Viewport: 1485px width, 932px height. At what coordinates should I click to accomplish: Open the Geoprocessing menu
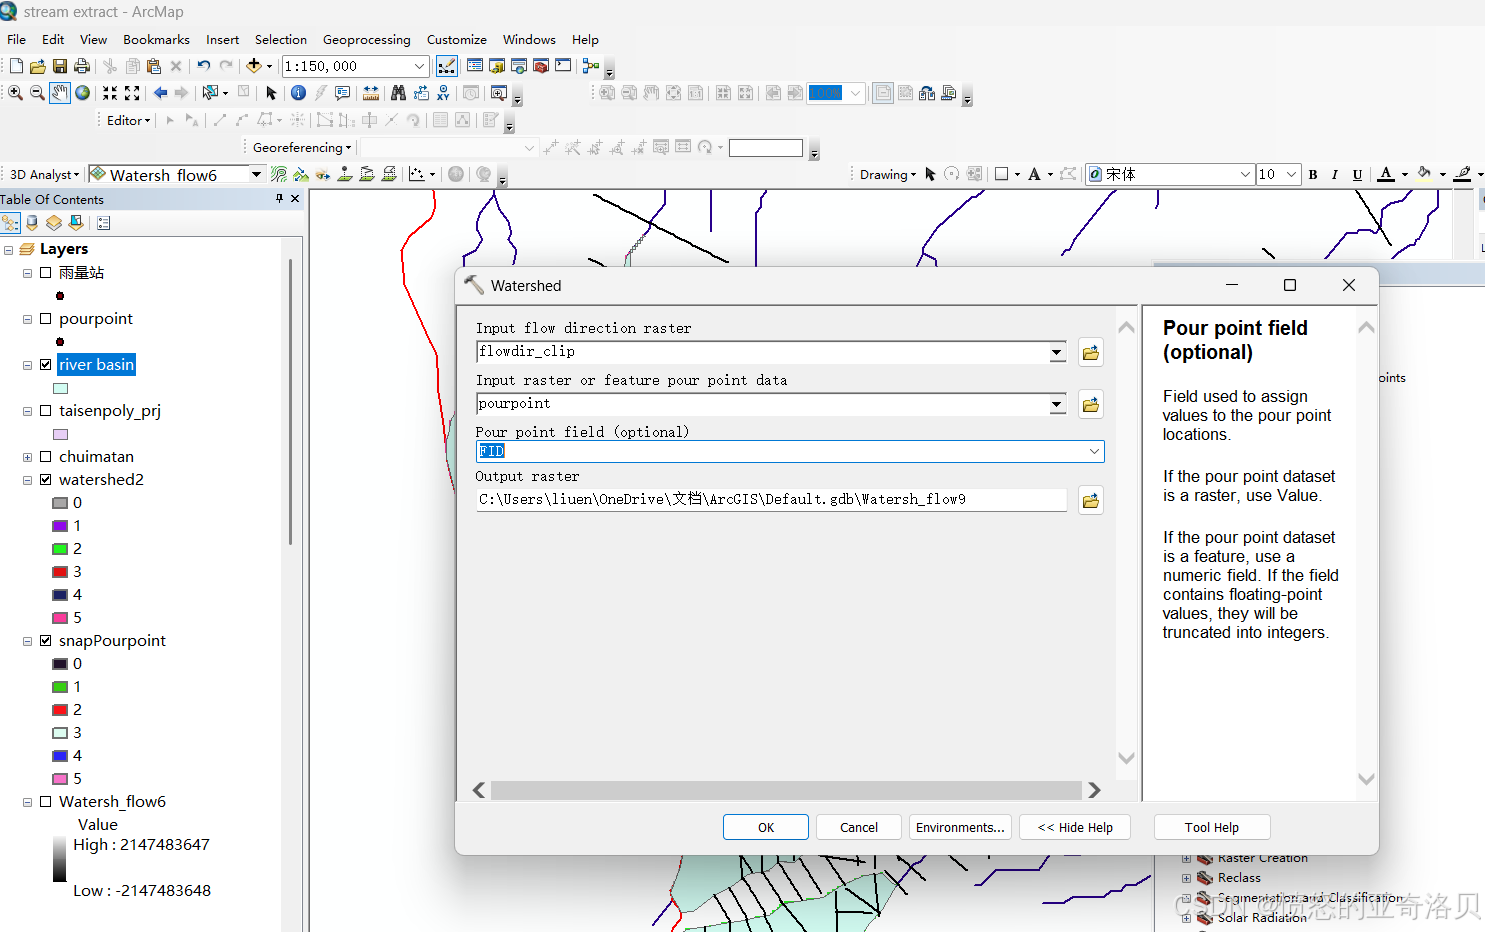click(x=366, y=39)
